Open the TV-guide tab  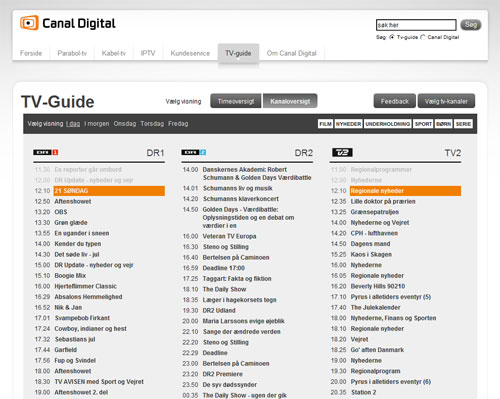238,53
